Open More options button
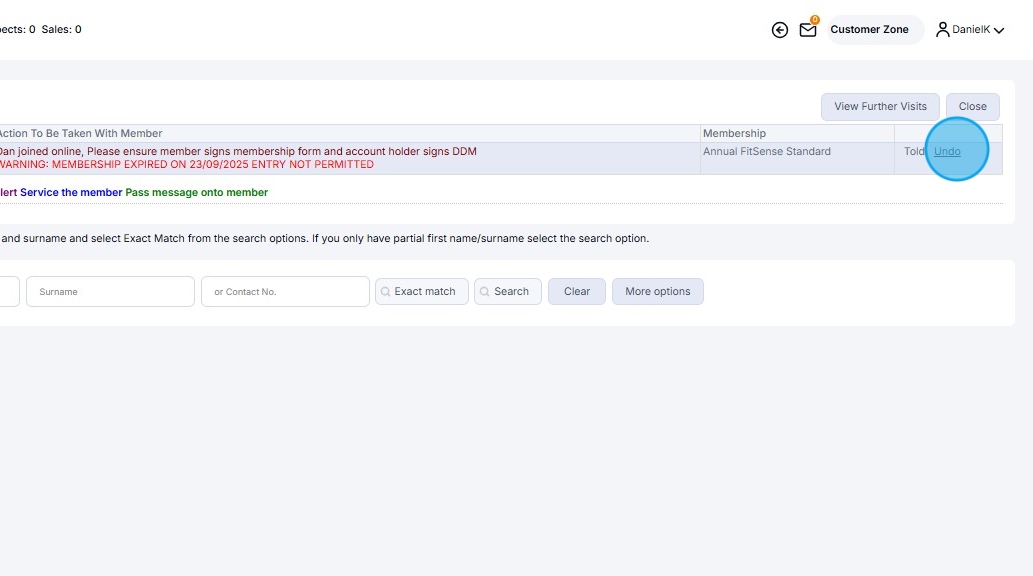The width and height of the screenshot is (1033, 576). 657,291
